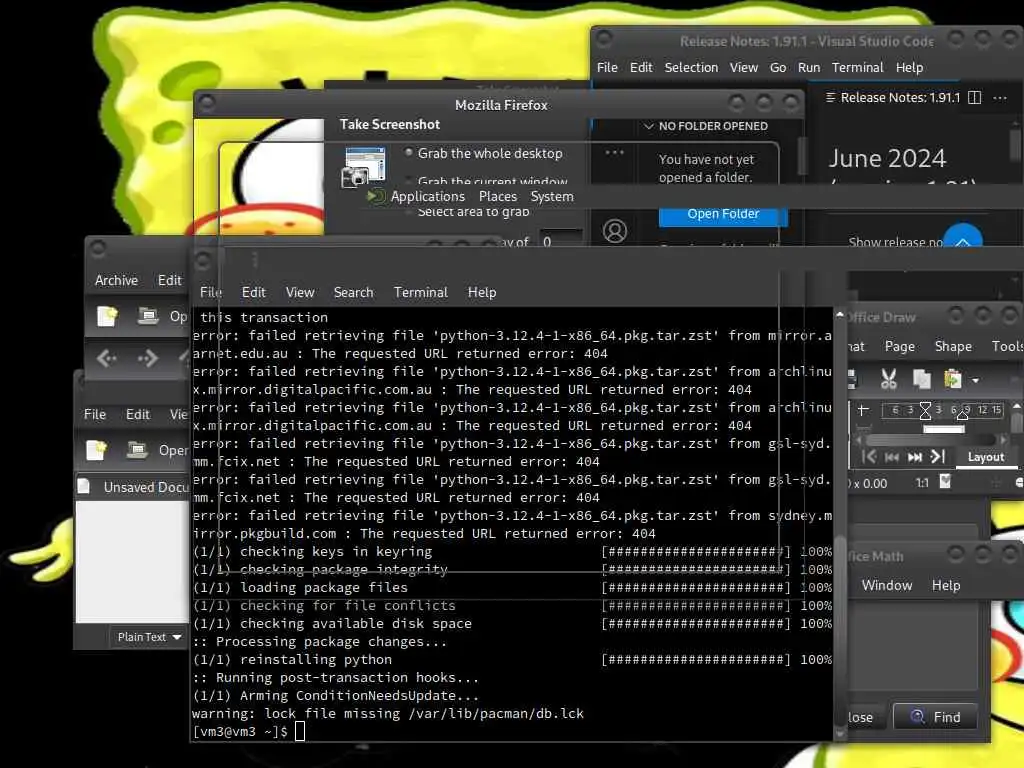Open System menu in panel
The image size is (1024, 768).
click(552, 196)
